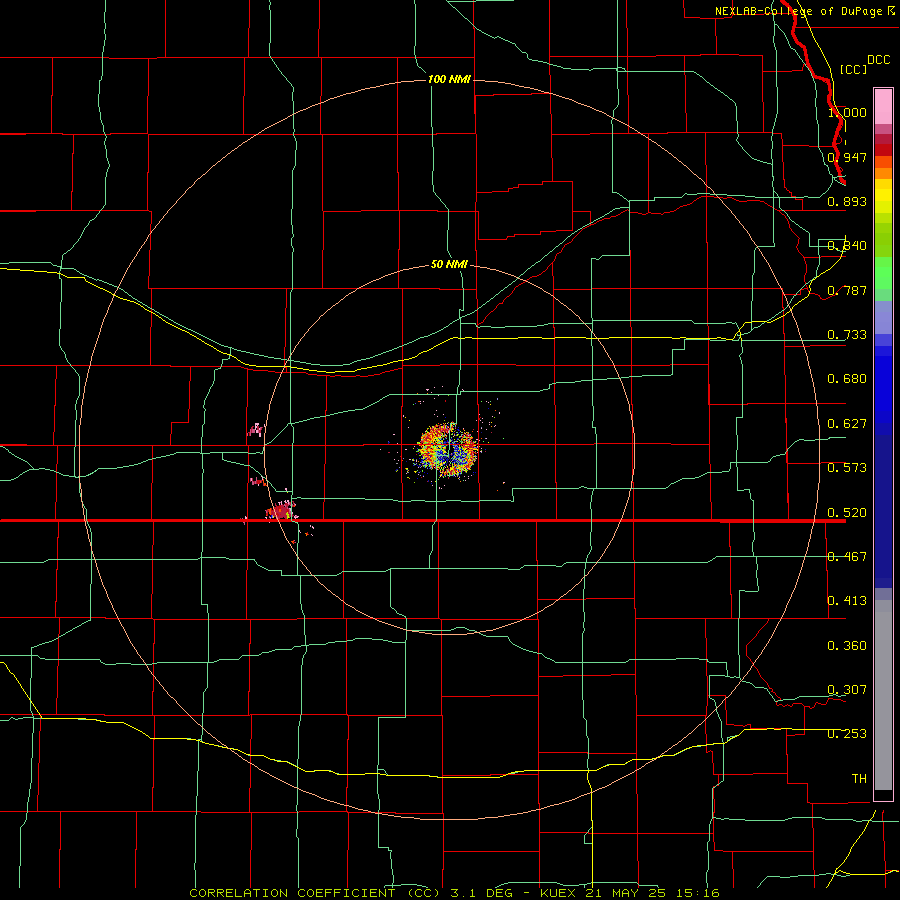
Task: Click the 0.947 scale value
Action: pos(847,157)
